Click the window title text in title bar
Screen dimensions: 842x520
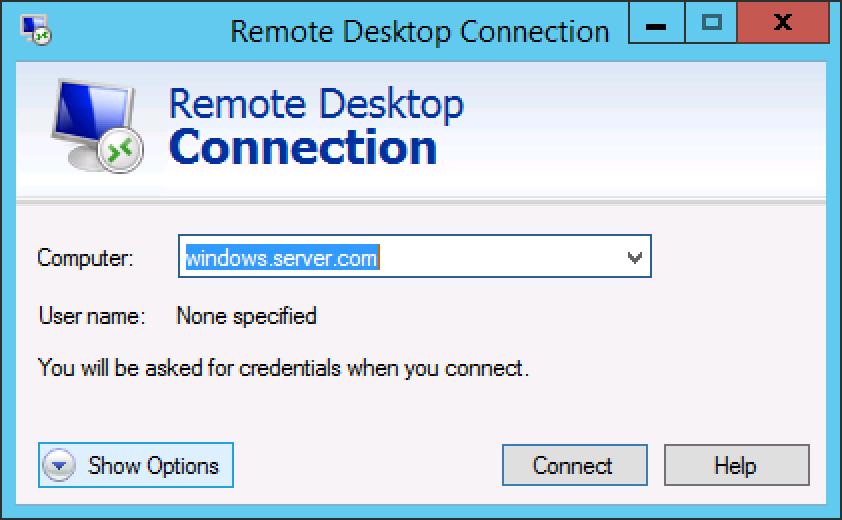pos(419,31)
